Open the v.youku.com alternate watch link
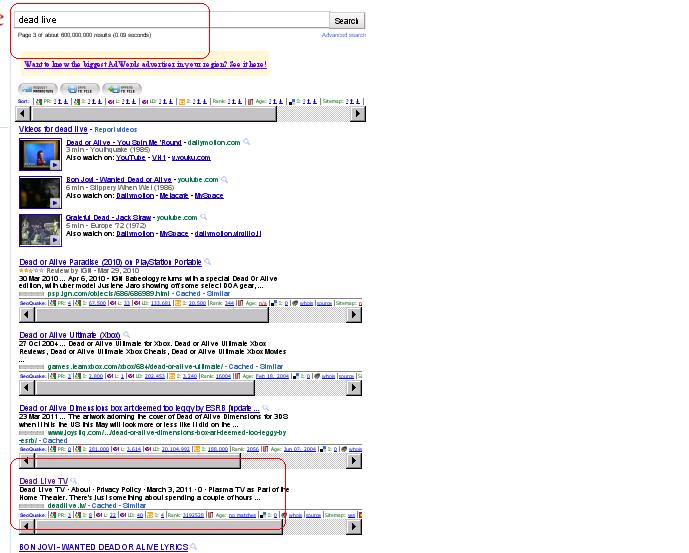Viewport: 689px width, 553px height. coord(191,157)
